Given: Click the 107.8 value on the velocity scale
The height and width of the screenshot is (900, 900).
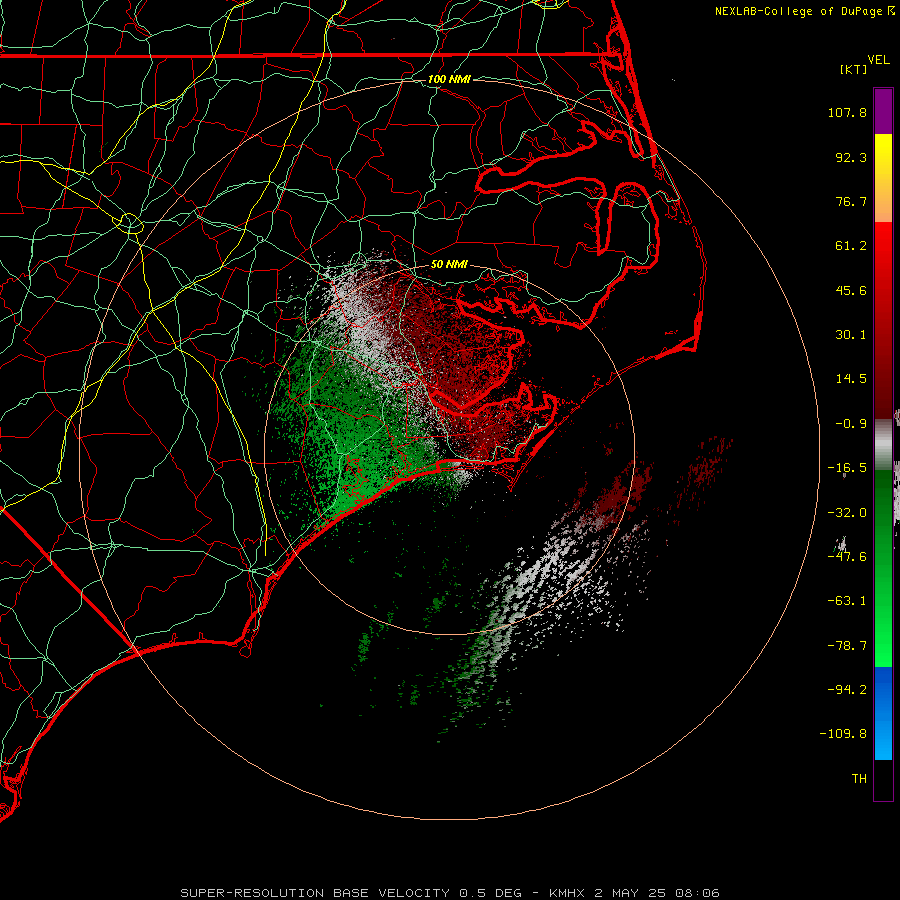Looking at the screenshot, I should [847, 112].
